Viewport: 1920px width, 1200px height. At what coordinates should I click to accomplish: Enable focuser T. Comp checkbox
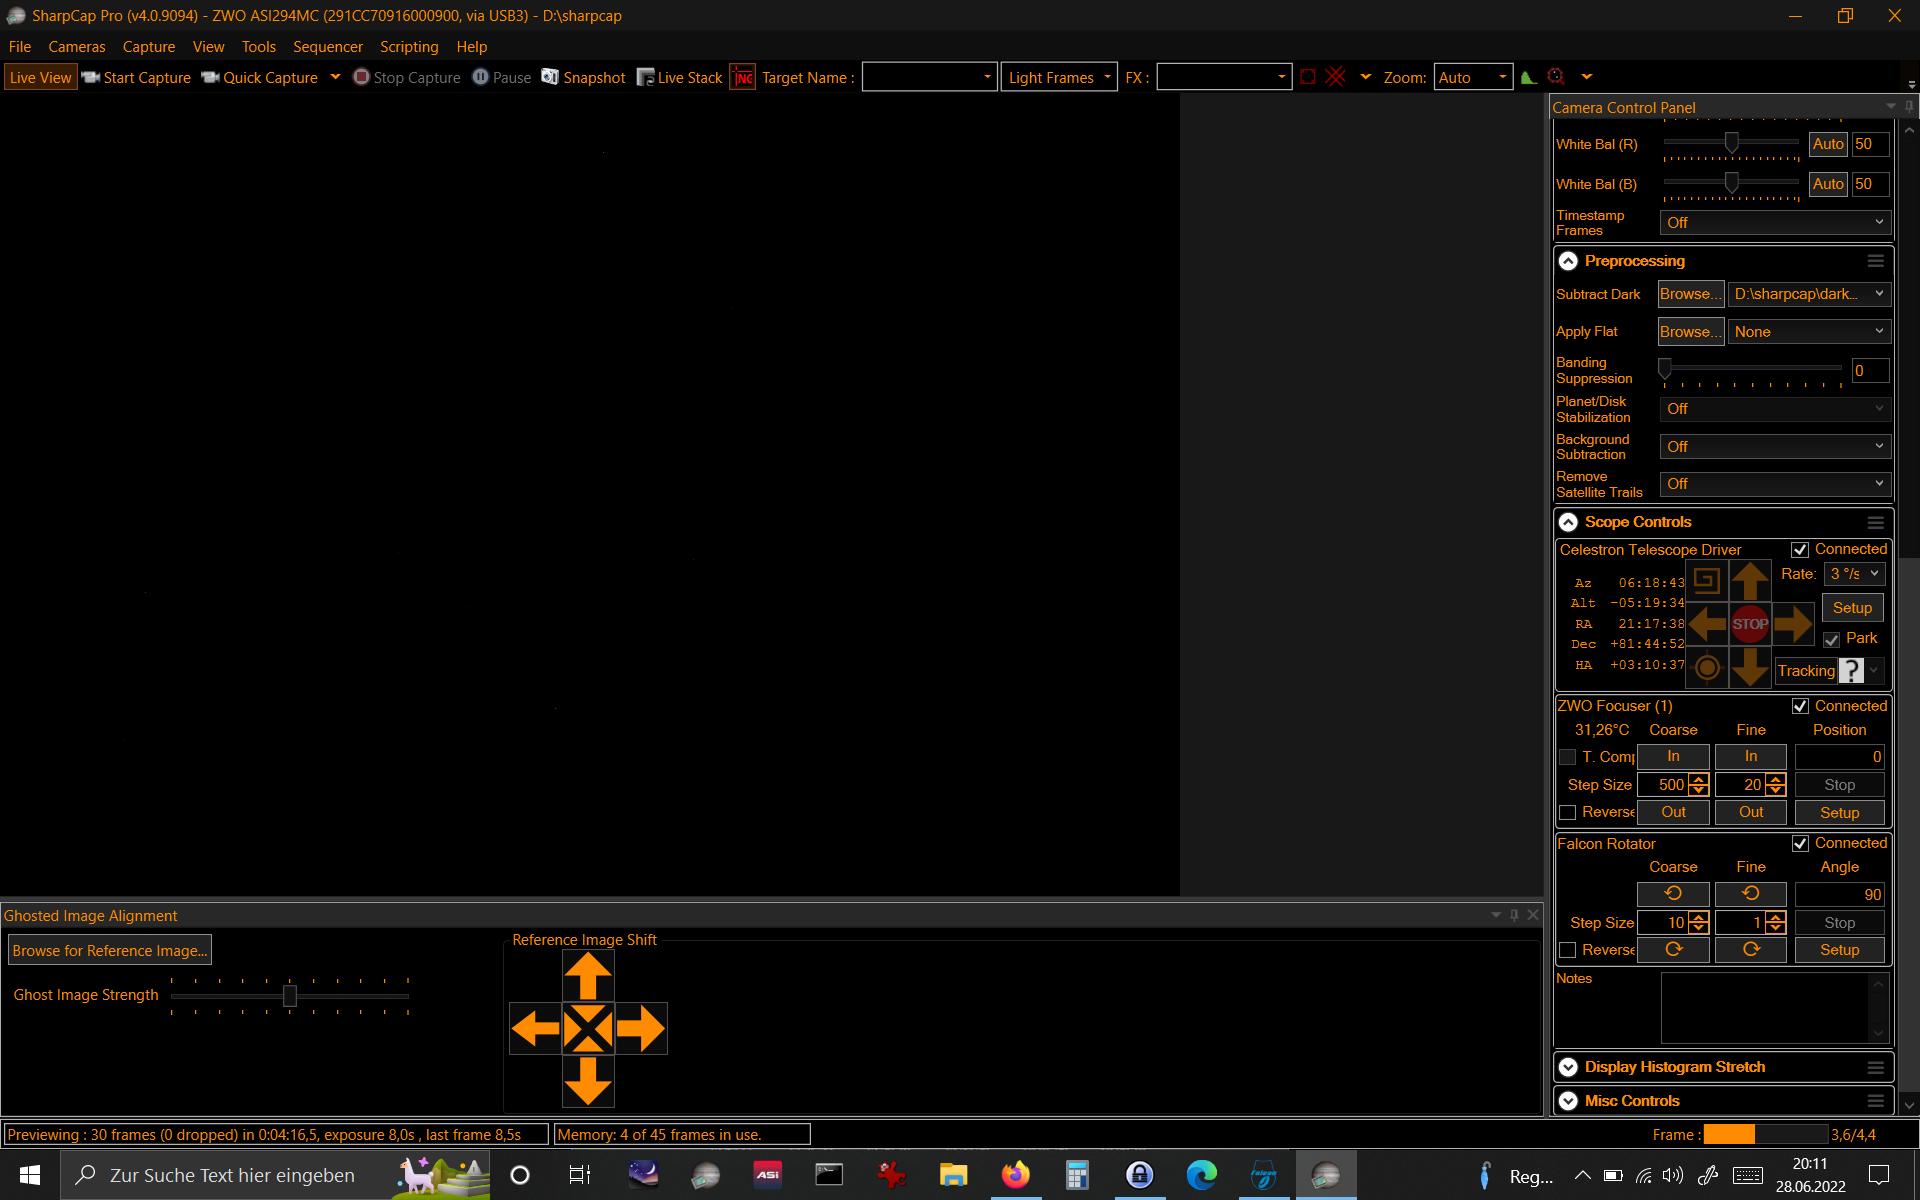(x=1568, y=757)
